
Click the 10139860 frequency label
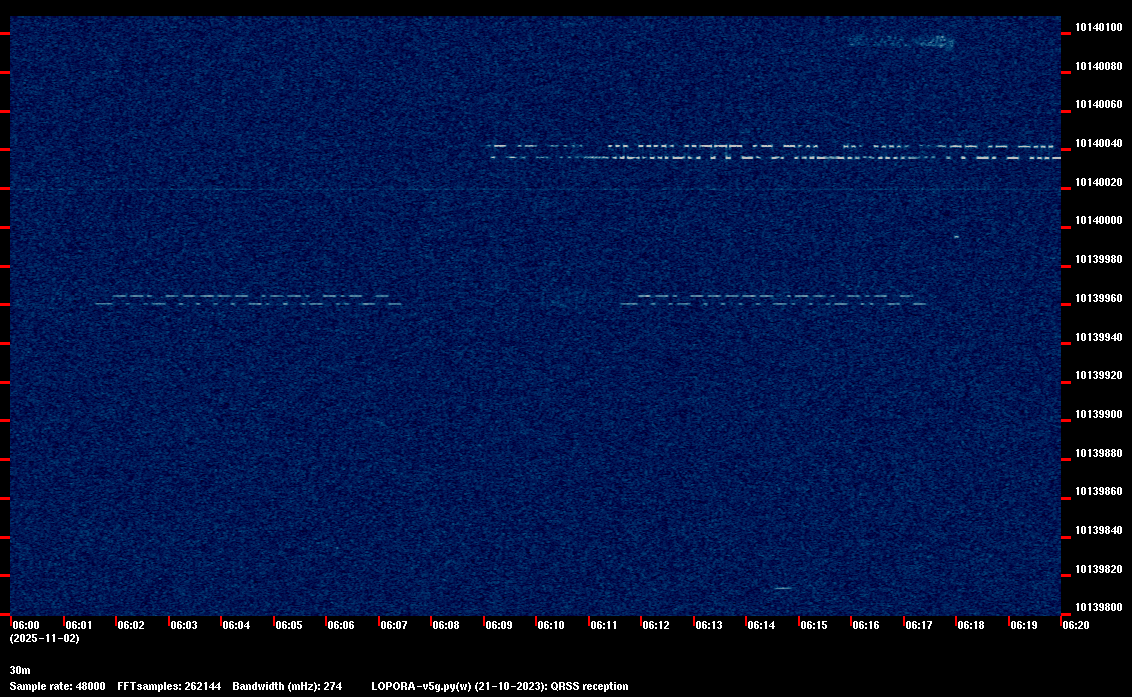pos(1098,491)
